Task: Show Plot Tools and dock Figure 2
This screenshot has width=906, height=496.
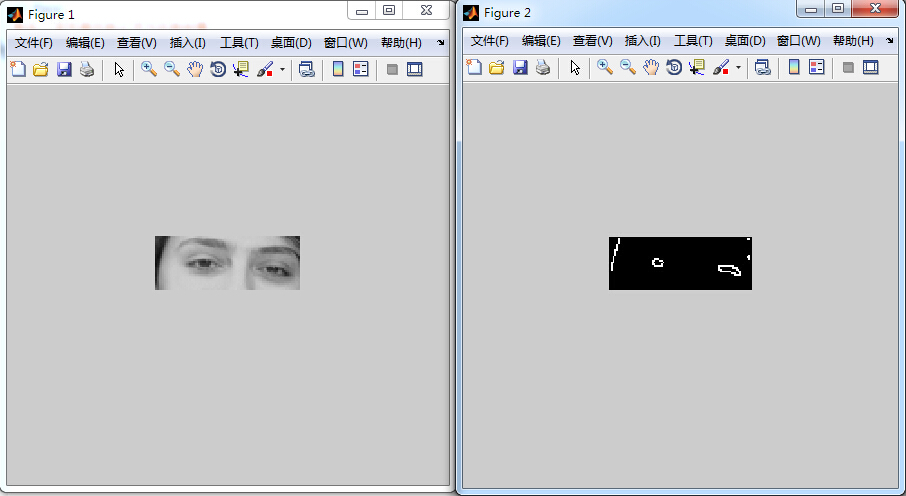Action: (870, 67)
